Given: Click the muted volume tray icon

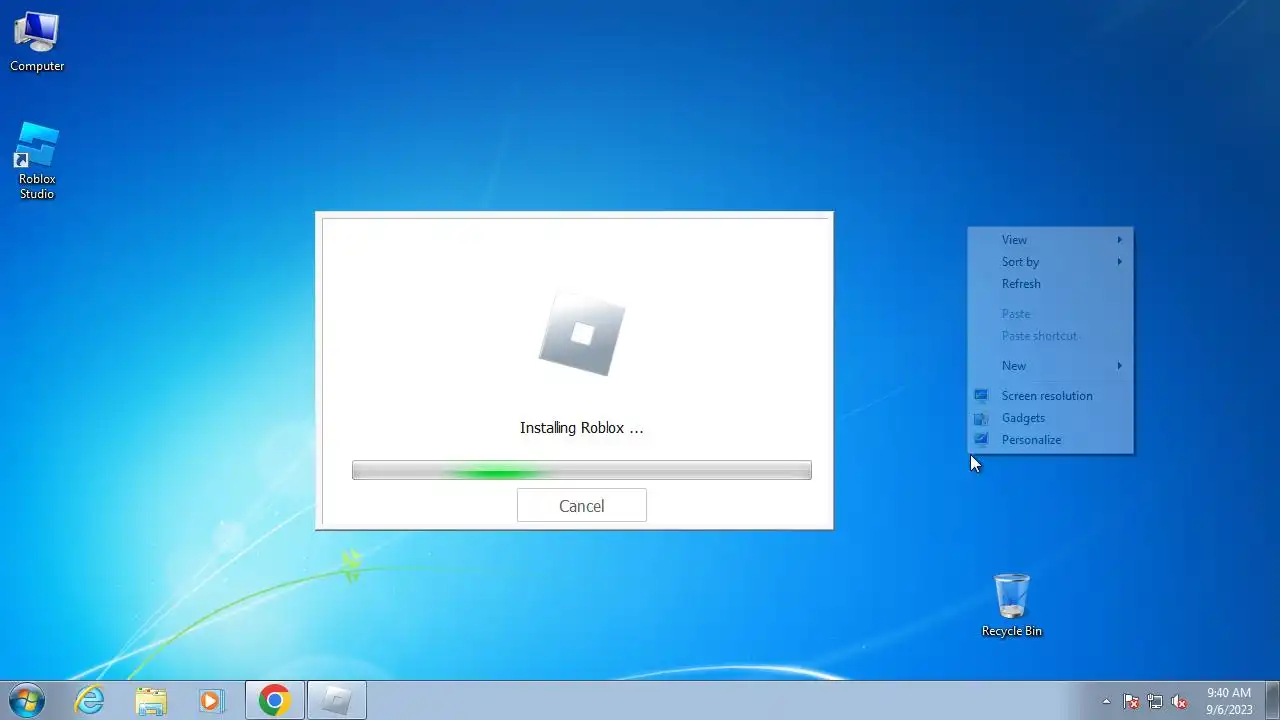Looking at the screenshot, I should (1179, 701).
